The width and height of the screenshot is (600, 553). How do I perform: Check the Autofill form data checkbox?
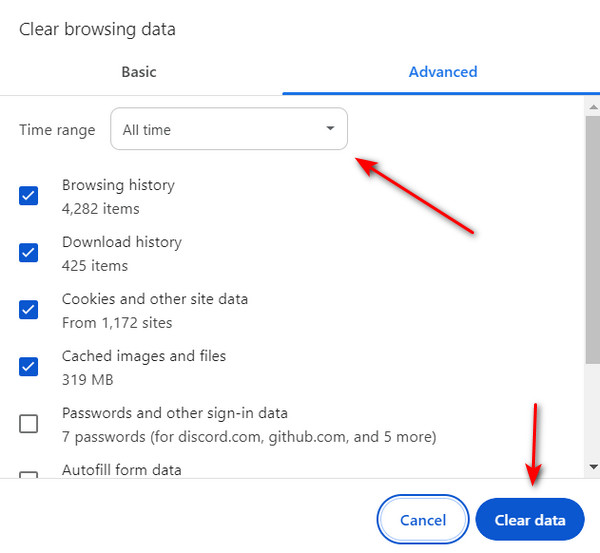point(29,475)
